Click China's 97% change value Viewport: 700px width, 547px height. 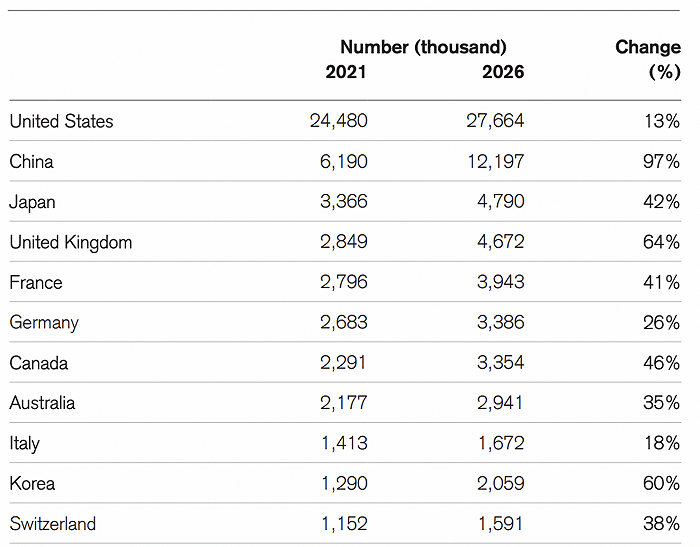pos(660,162)
